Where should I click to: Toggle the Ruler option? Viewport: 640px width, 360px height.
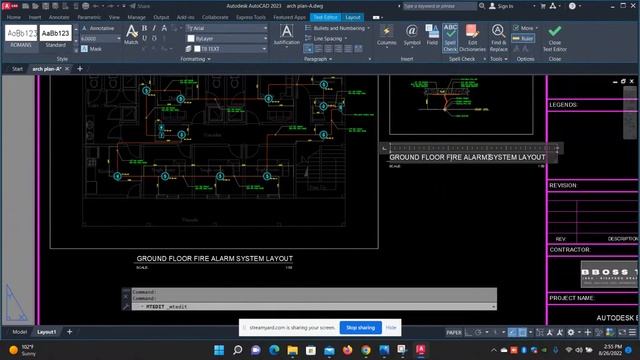click(523, 38)
